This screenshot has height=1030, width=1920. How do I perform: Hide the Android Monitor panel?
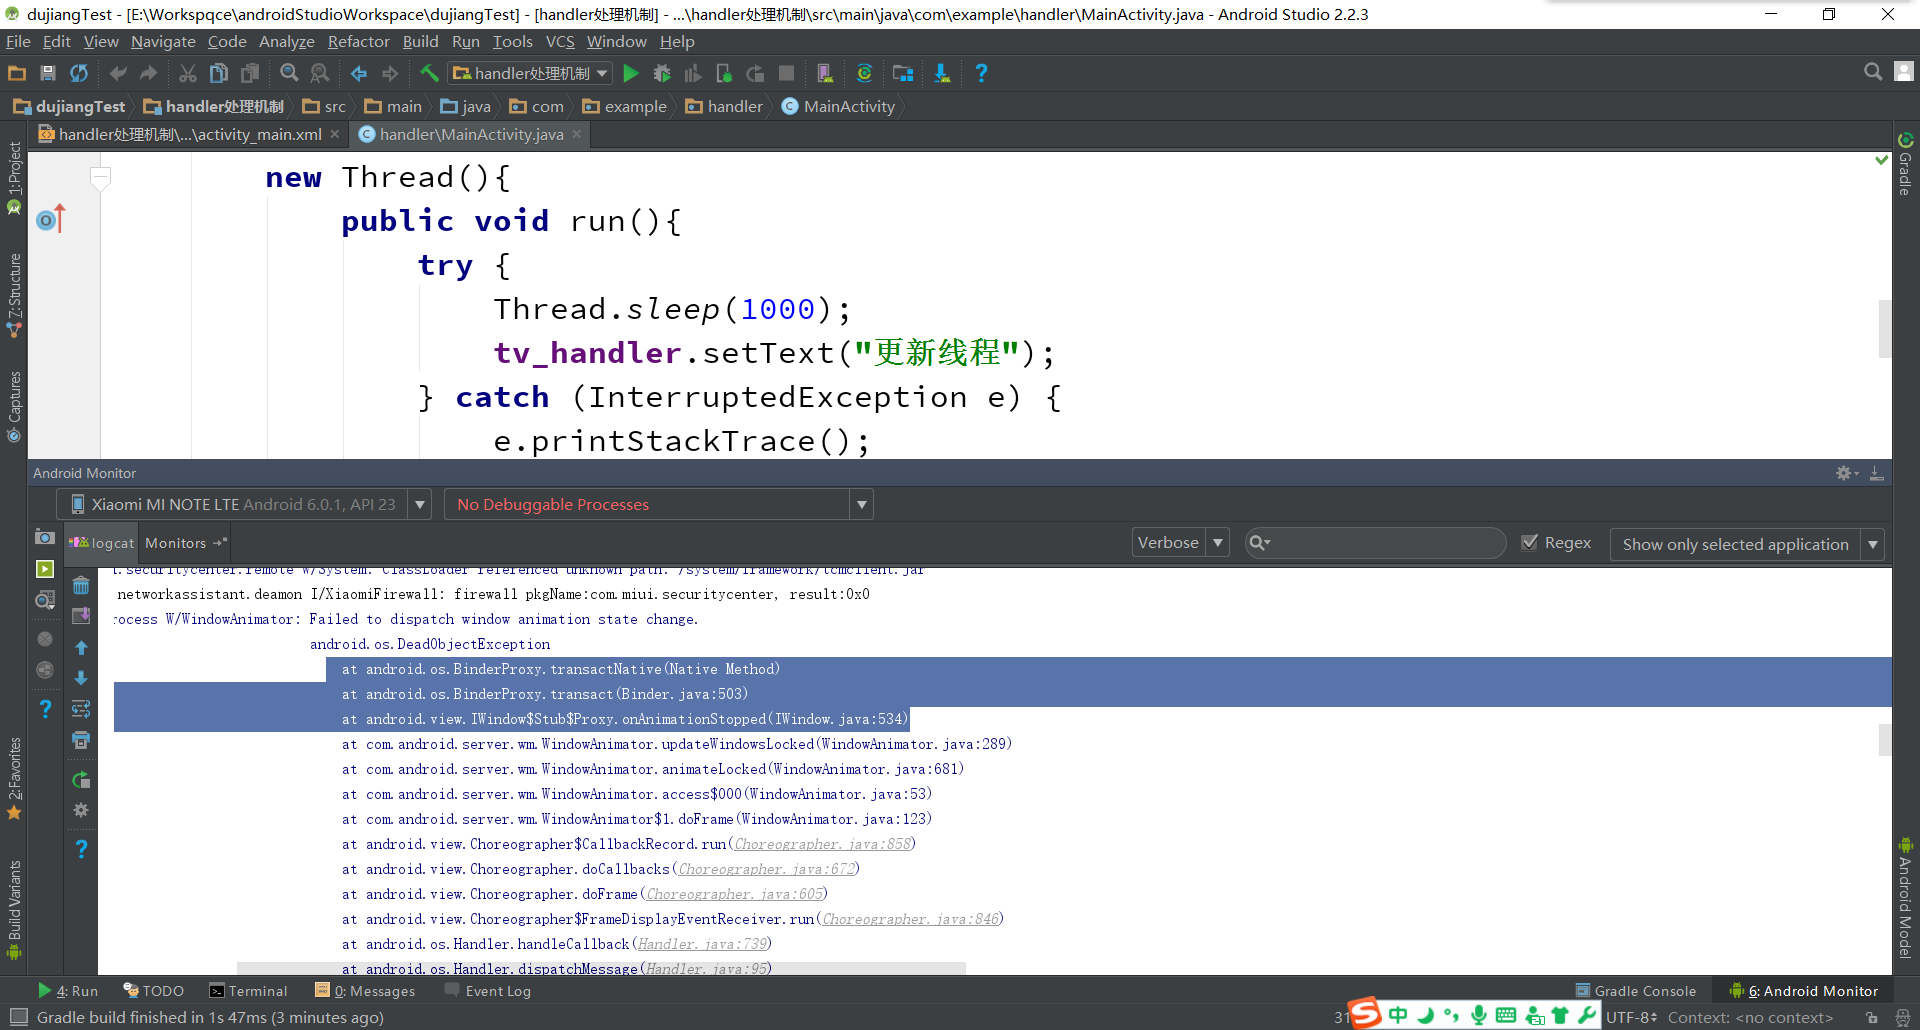pyautogui.click(x=1877, y=473)
